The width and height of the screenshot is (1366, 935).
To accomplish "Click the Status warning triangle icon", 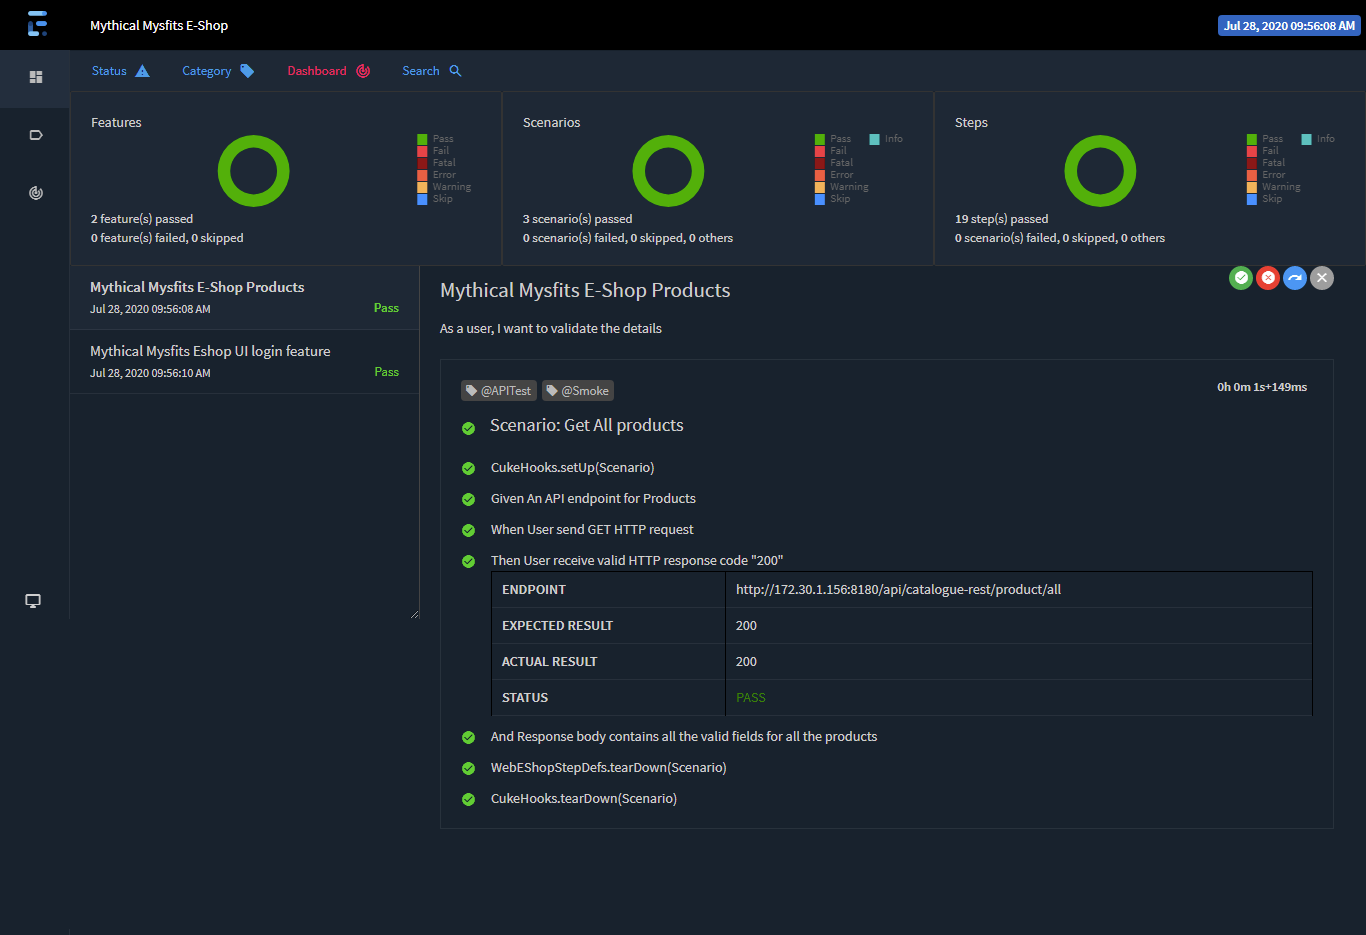I will tap(142, 71).
